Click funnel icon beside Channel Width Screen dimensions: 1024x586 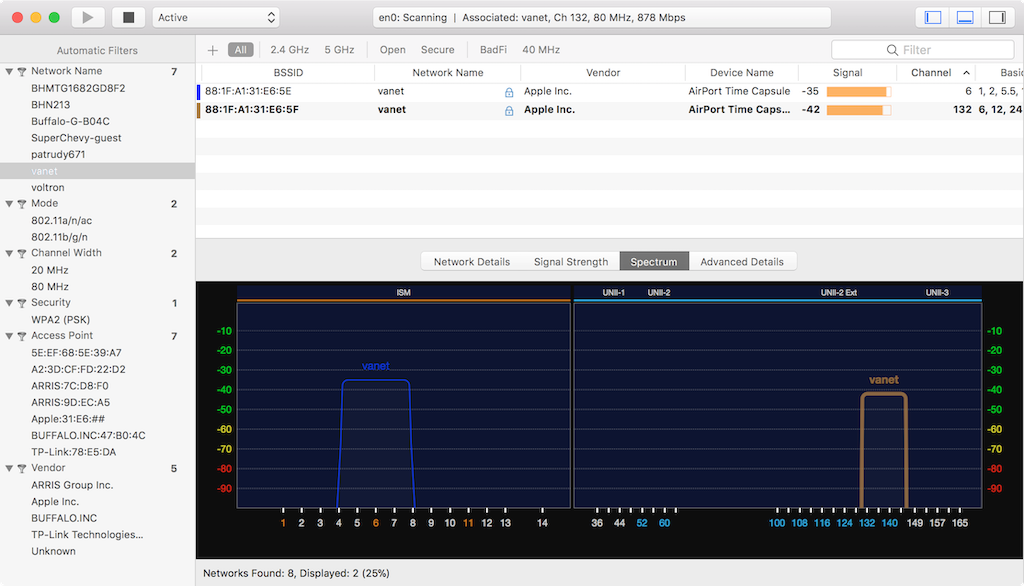[22, 253]
